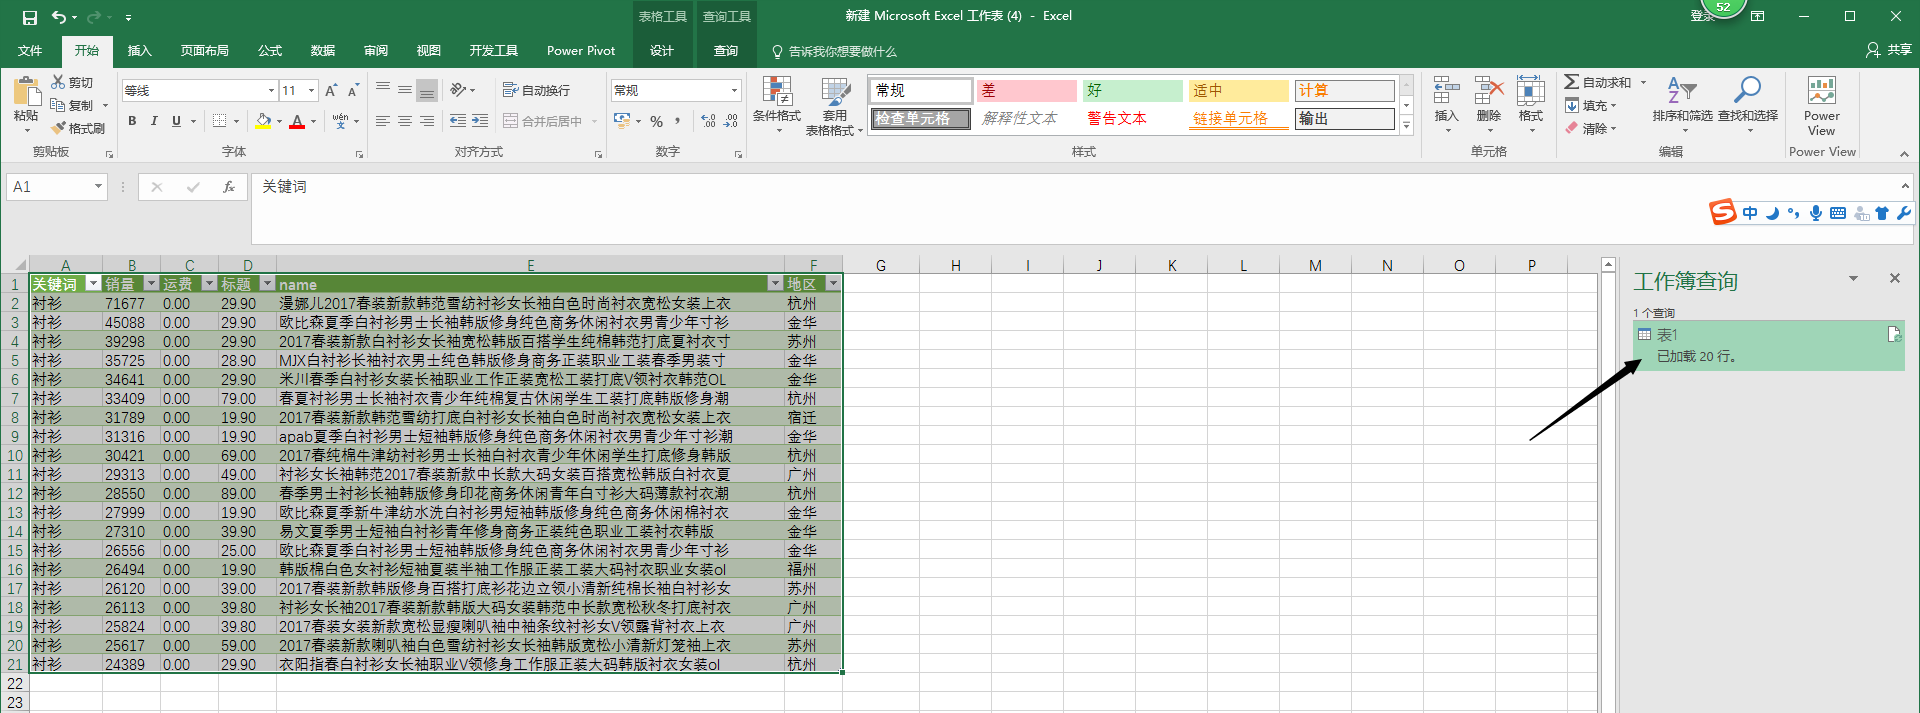1920x713 pixels.
Task: Click the Conditional Formatting (条件格式) icon
Action: [777, 92]
